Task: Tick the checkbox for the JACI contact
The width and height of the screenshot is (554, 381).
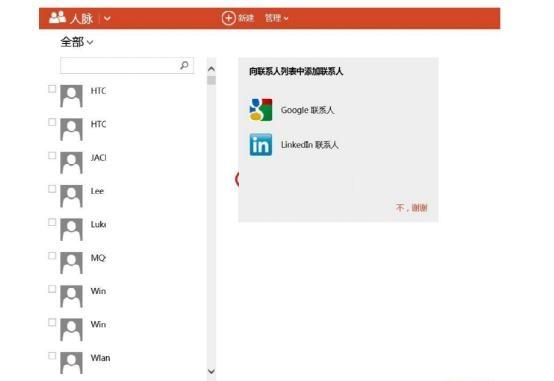Action: [x=52, y=156]
